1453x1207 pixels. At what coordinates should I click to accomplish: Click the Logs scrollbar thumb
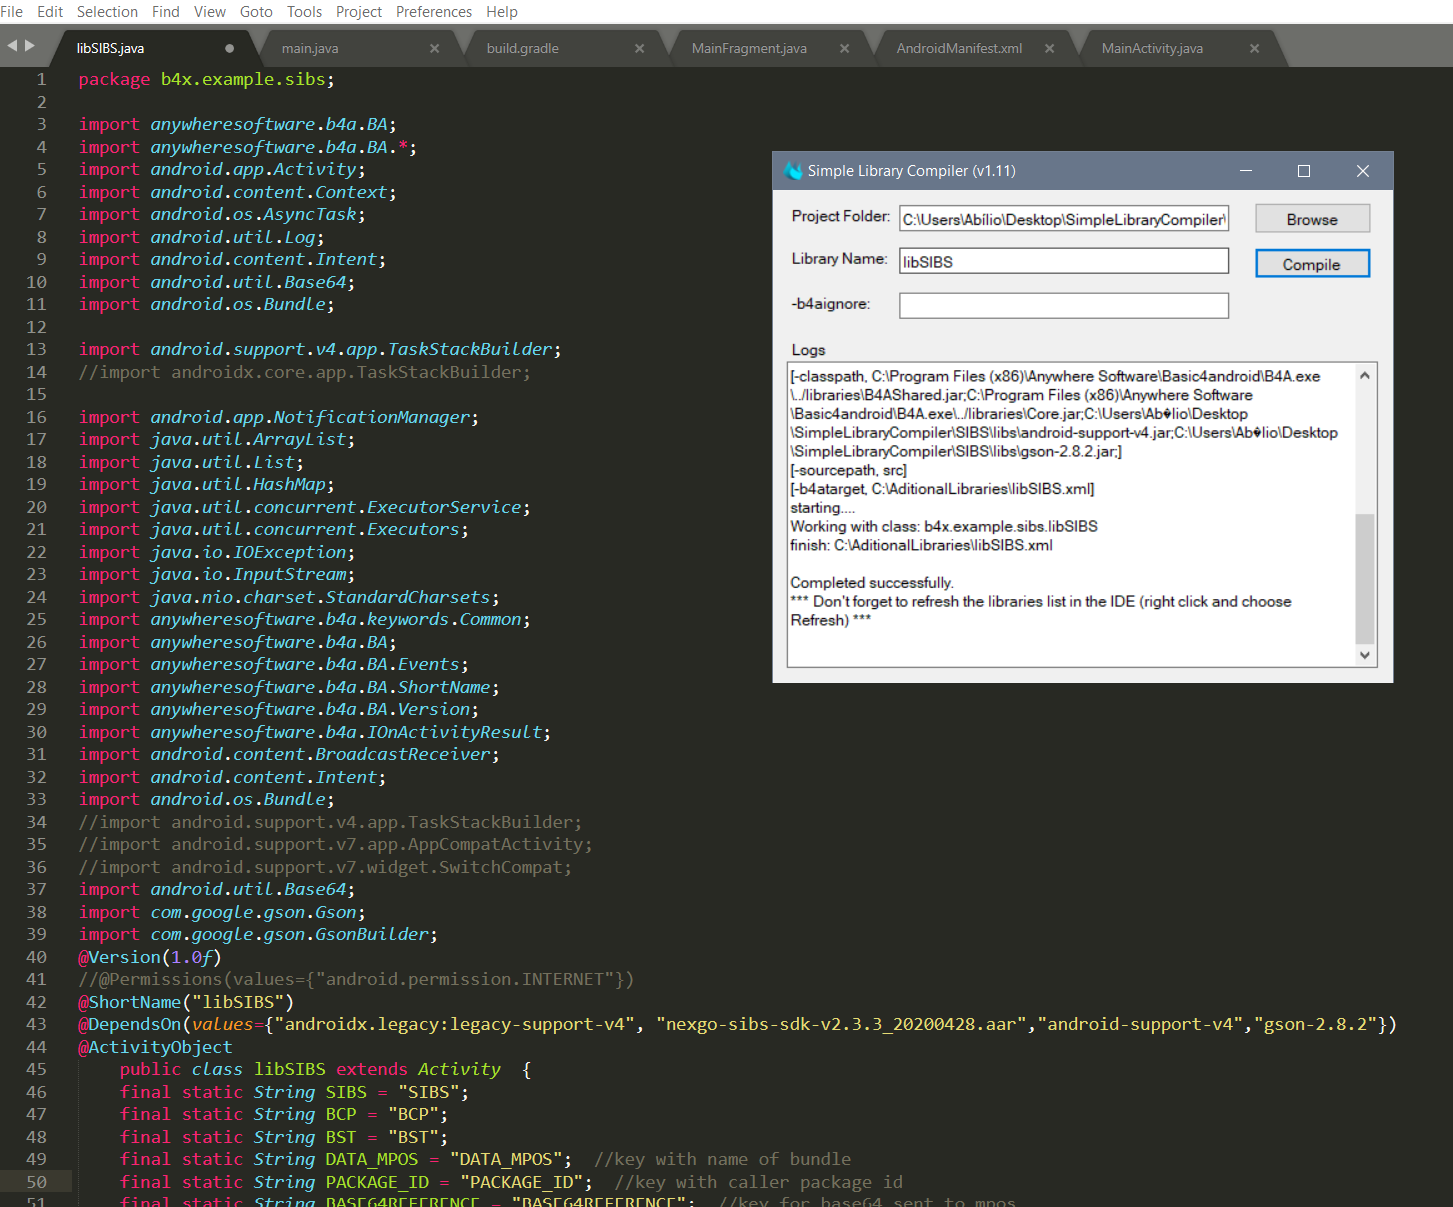coord(1364,578)
